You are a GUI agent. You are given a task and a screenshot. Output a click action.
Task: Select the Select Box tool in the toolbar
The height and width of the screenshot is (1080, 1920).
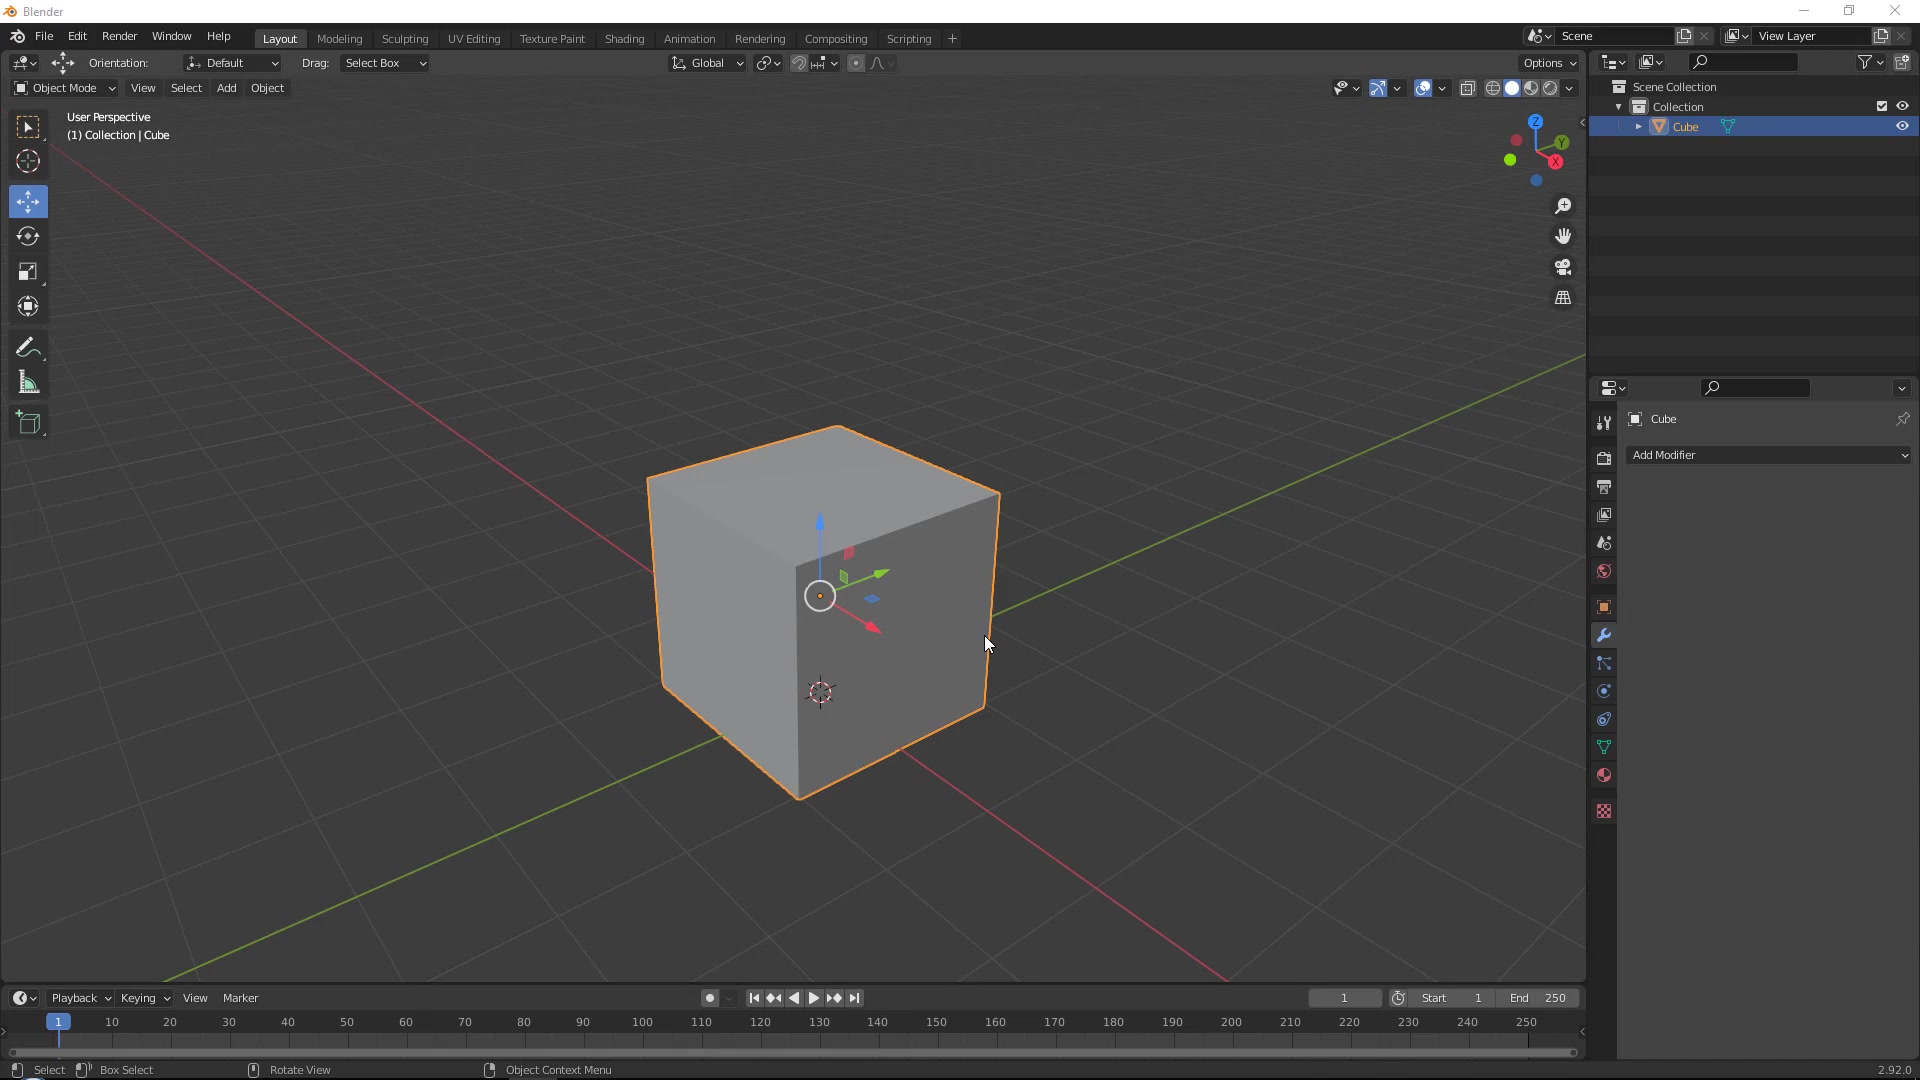[28, 127]
